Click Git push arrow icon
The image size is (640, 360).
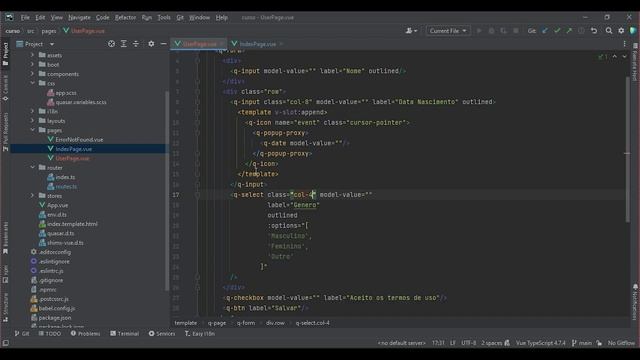click(569, 31)
